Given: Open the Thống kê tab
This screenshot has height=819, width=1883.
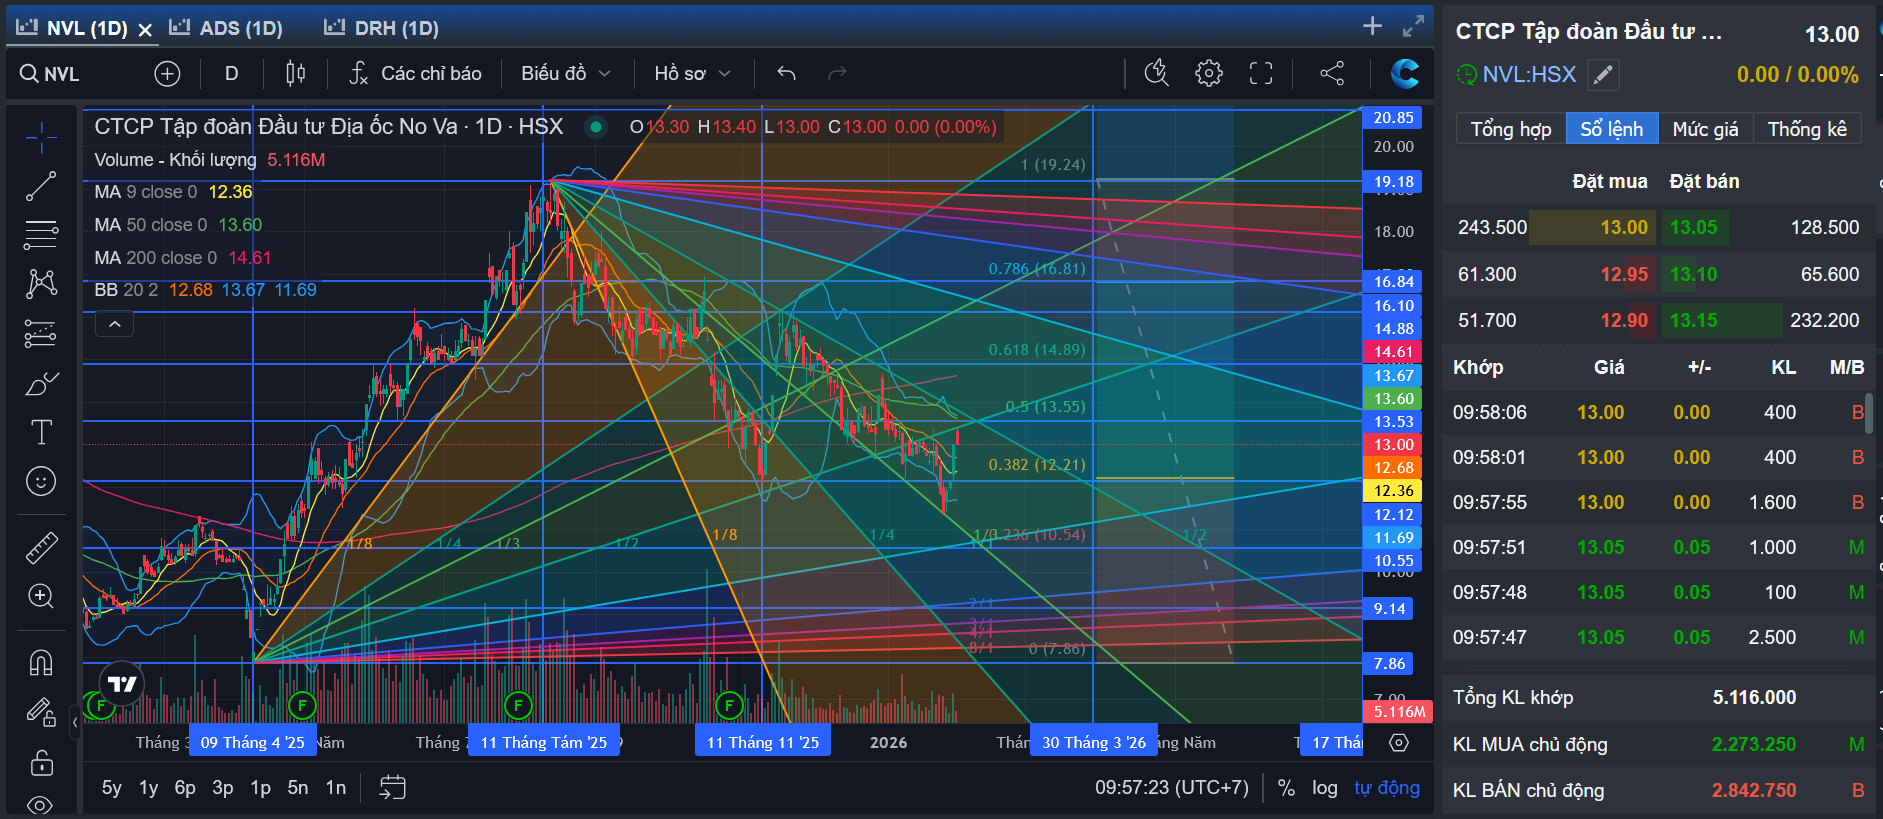Looking at the screenshot, I should [x=1807, y=129].
